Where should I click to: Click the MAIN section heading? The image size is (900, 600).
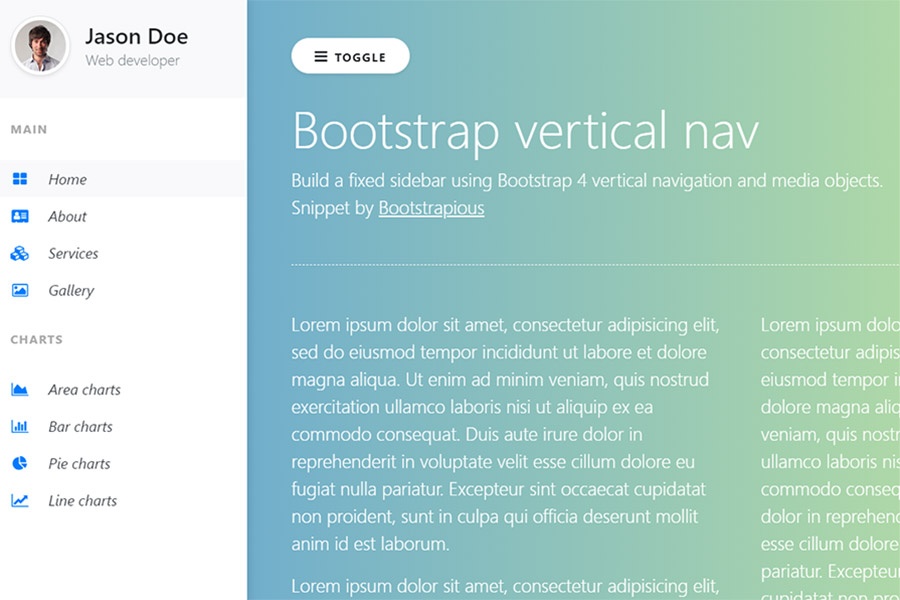click(29, 129)
